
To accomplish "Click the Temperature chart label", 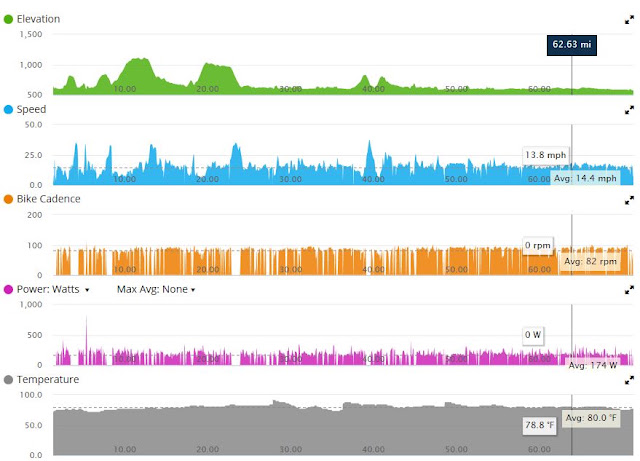I will click(x=48, y=380).
